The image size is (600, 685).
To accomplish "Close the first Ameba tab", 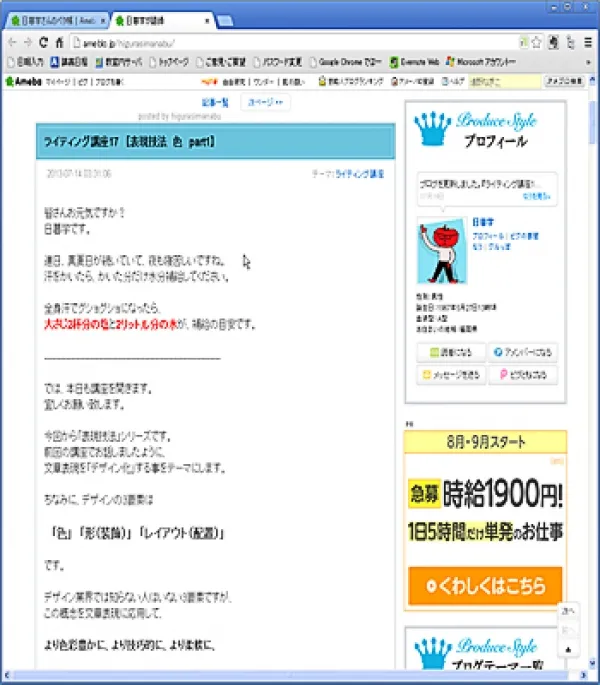I will pos(103,21).
